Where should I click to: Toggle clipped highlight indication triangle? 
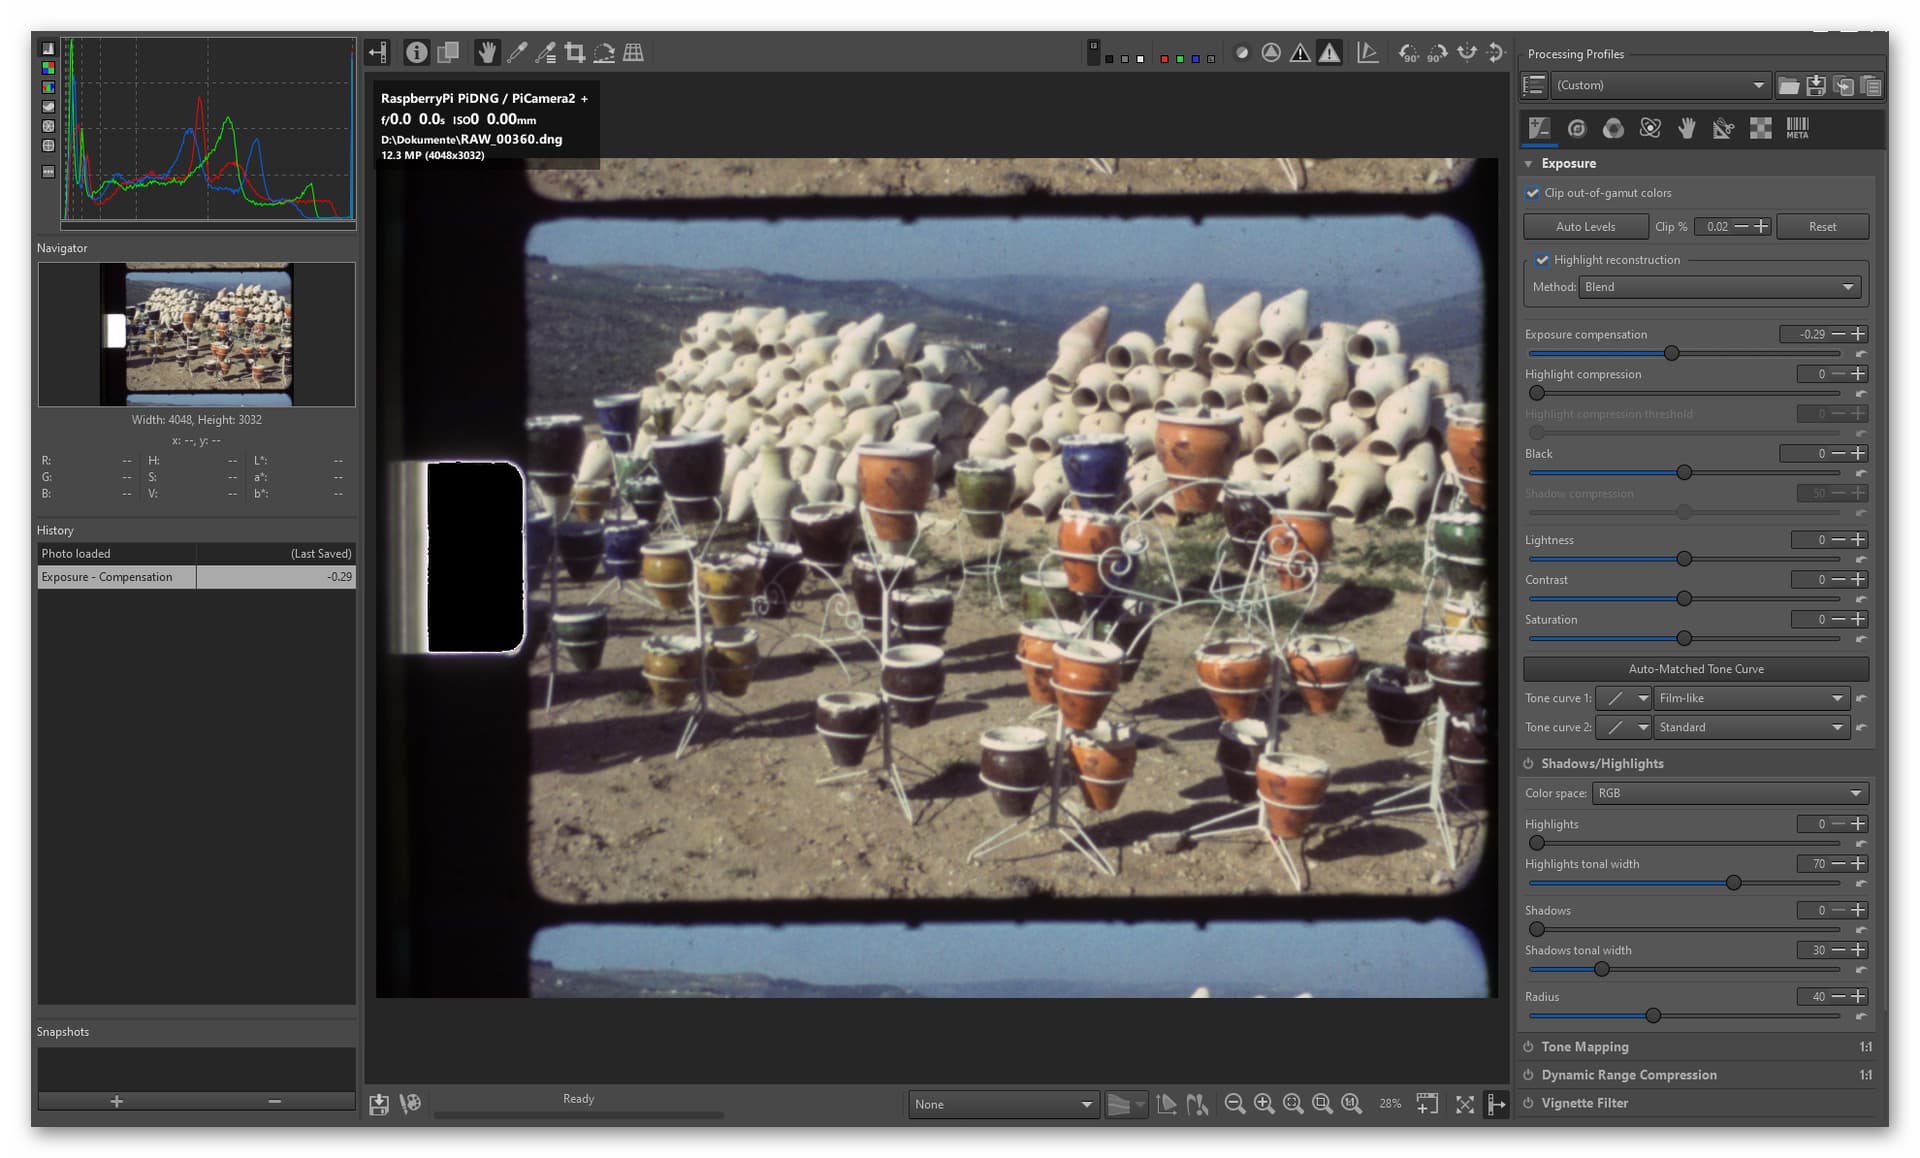(x=1329, y=53)
